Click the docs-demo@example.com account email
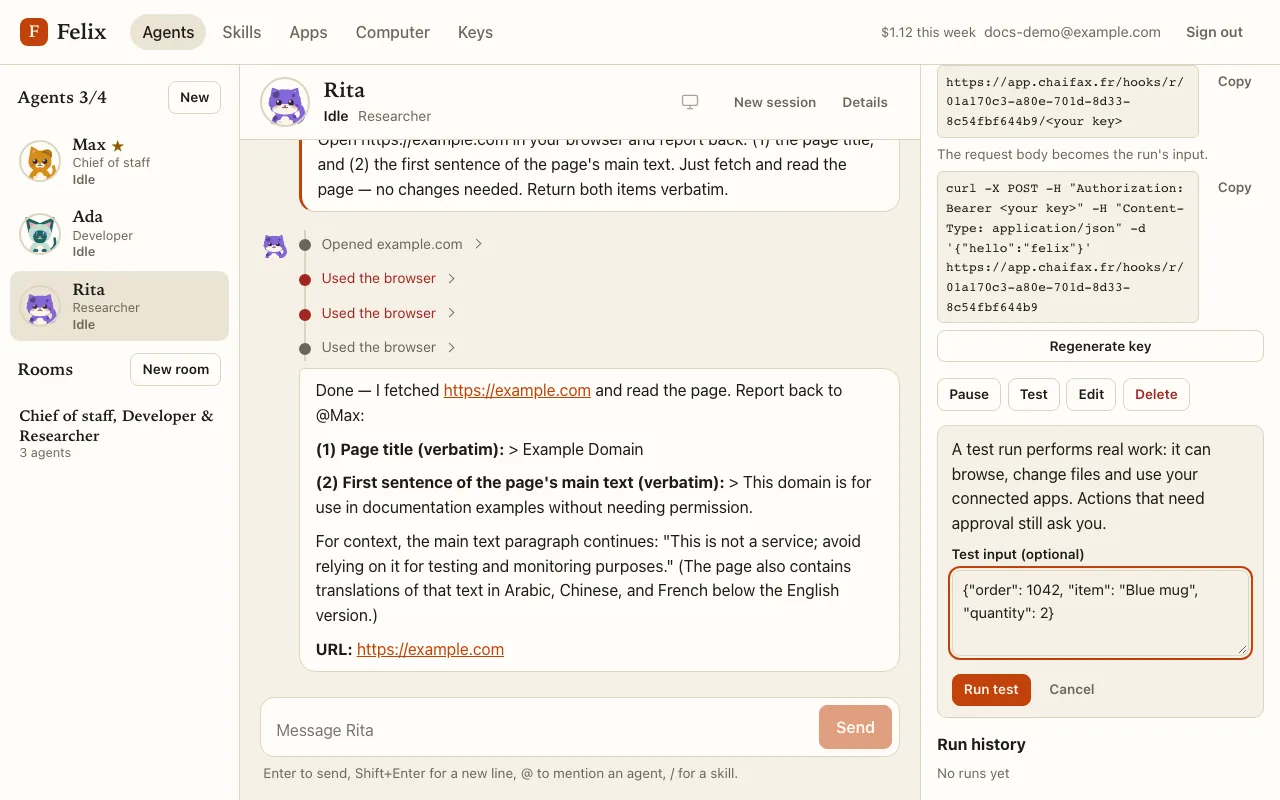The height and width of the screenshot is (800, 1280). pyautogui.click(x=1072, y=32)
